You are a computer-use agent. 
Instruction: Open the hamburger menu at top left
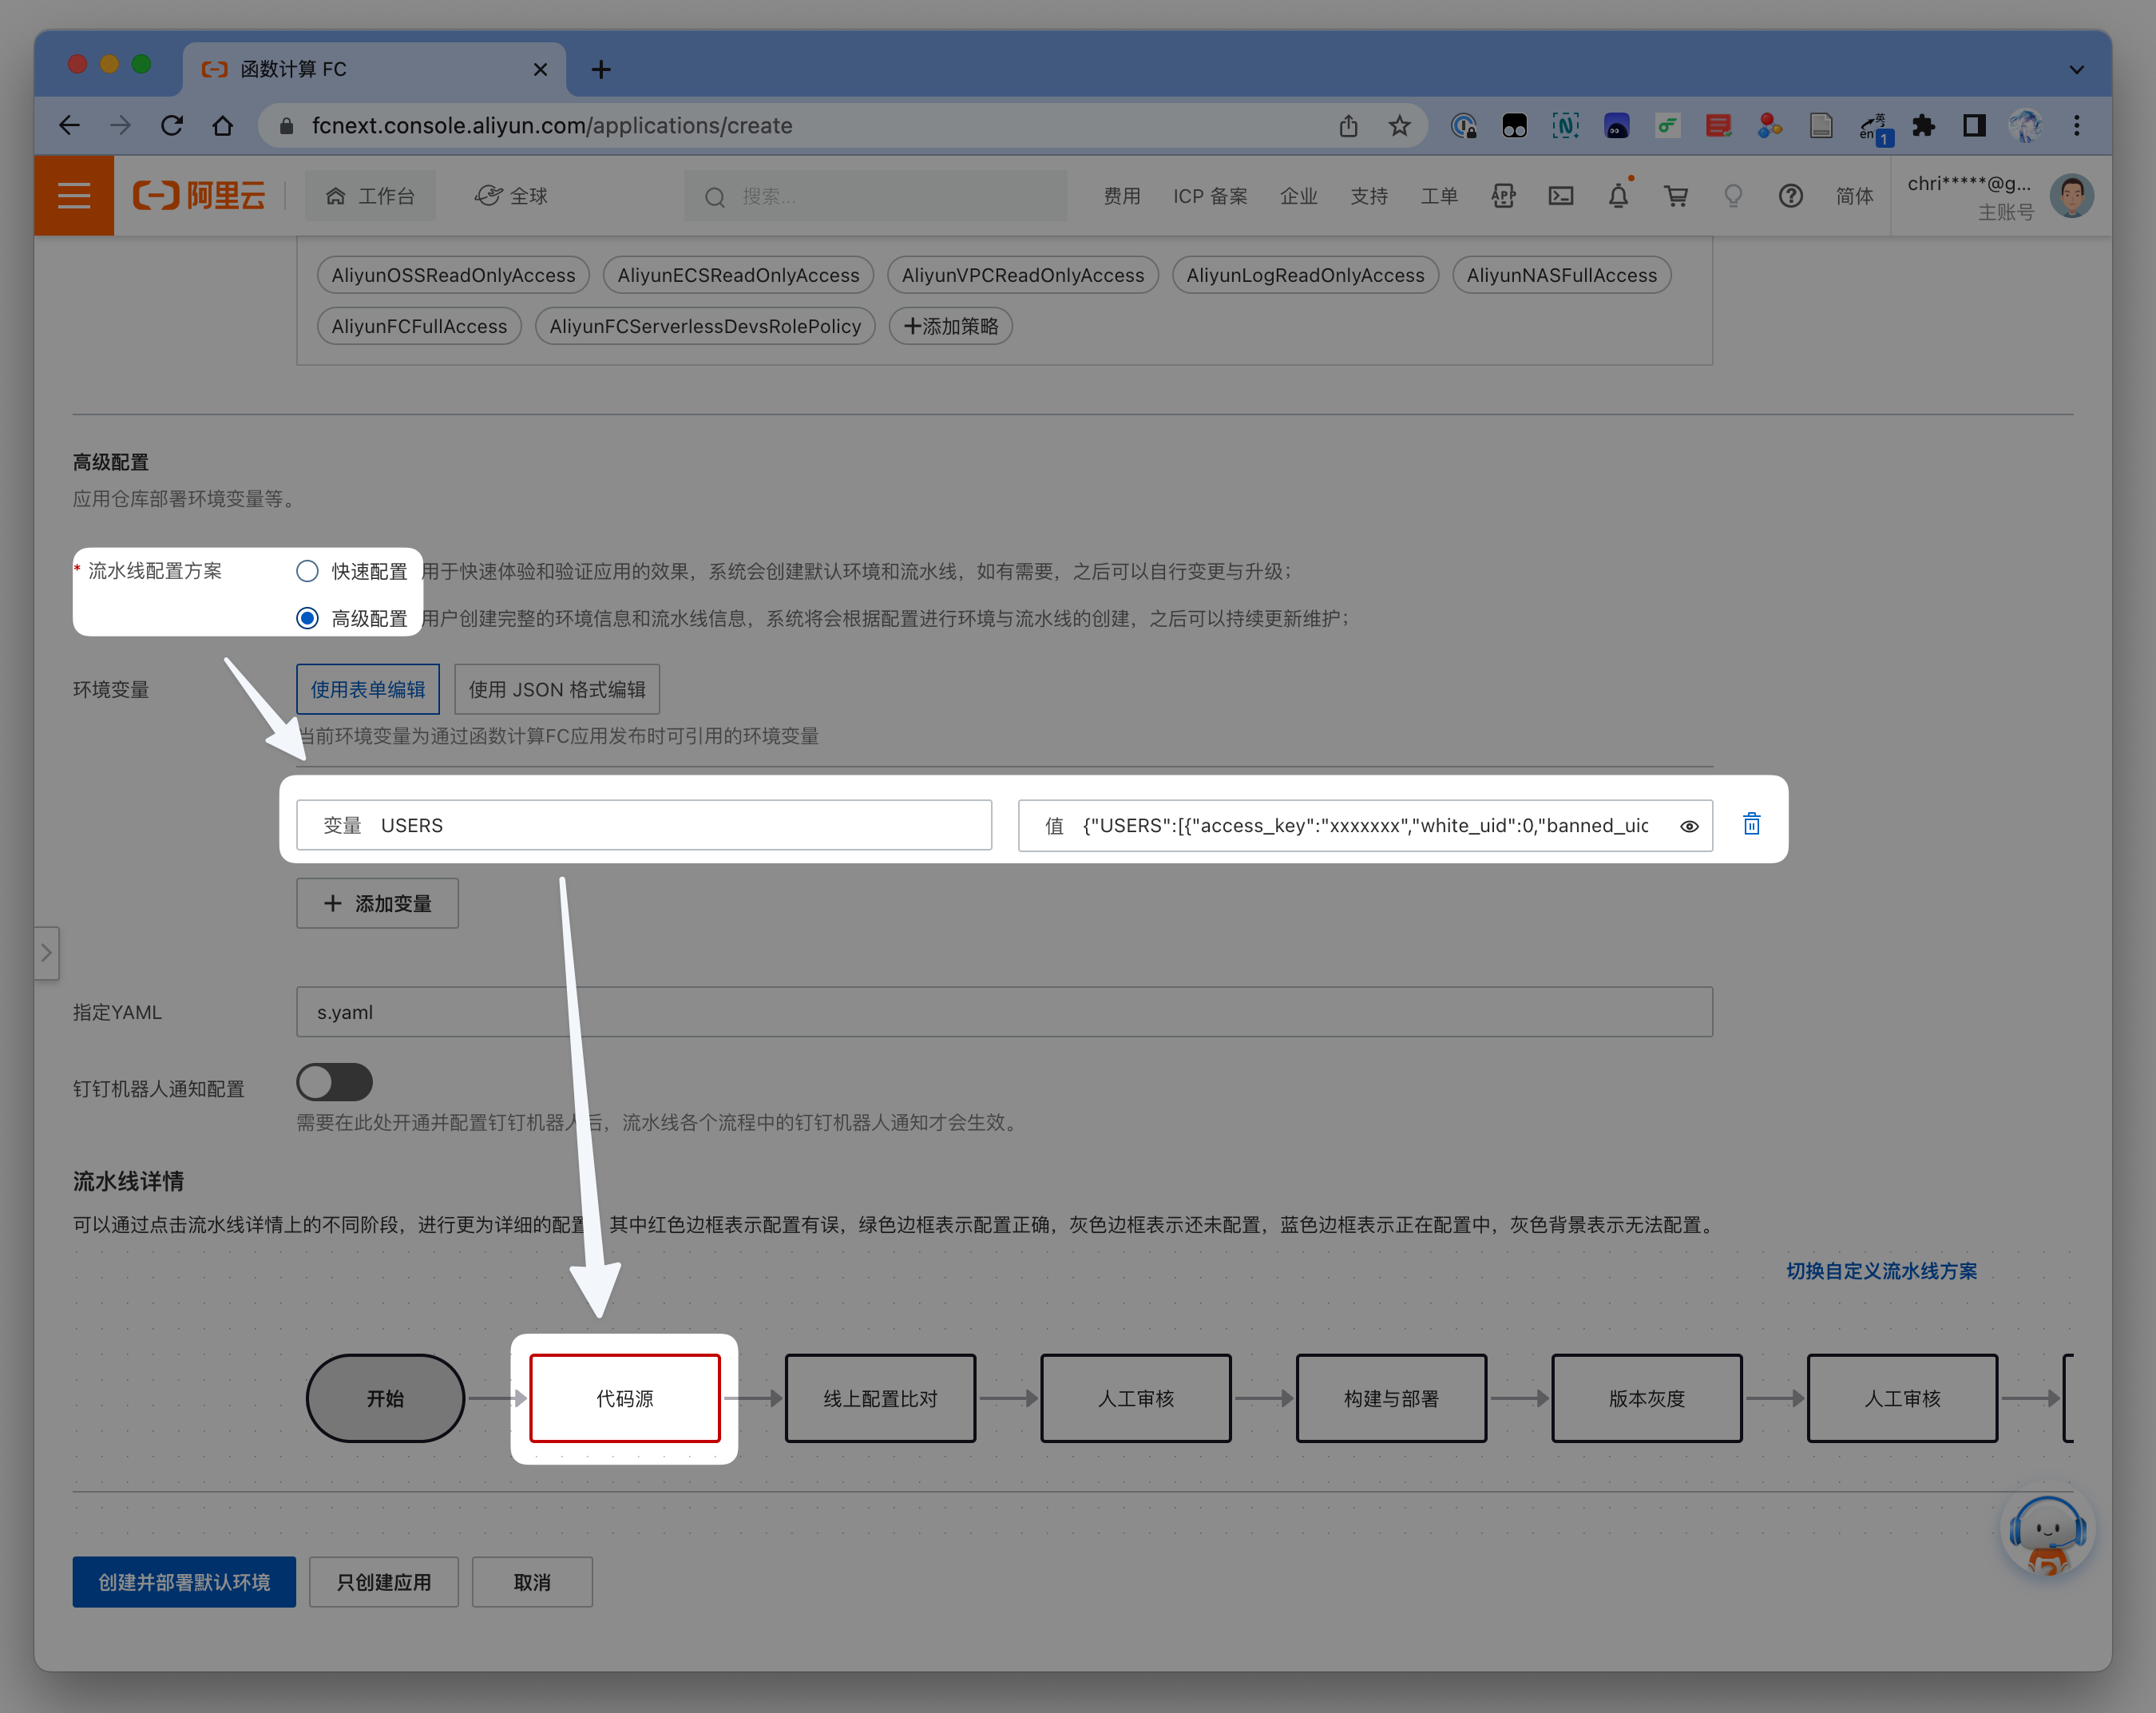coord(74,196)
